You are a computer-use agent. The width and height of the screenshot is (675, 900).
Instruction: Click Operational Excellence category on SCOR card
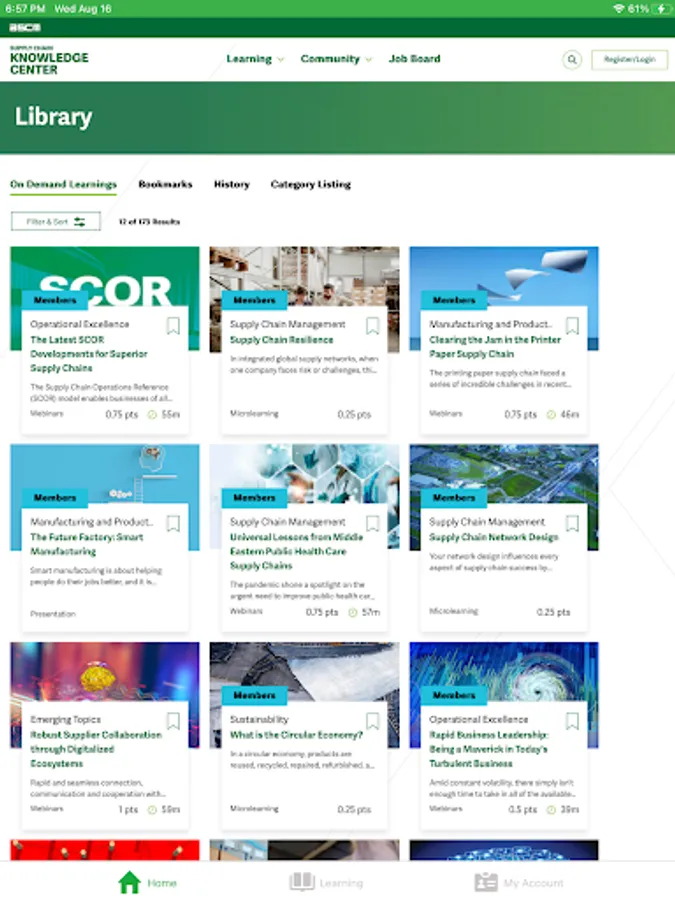(x=80, y=324)
